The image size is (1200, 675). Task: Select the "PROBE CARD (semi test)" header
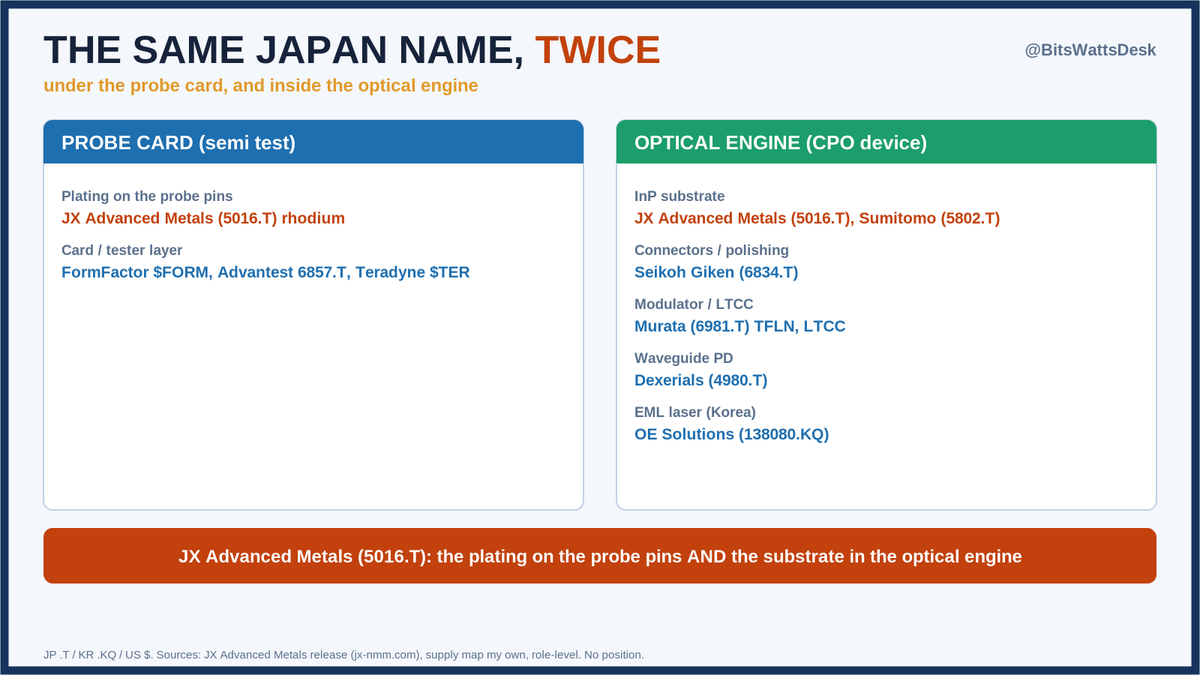point(313,142)
